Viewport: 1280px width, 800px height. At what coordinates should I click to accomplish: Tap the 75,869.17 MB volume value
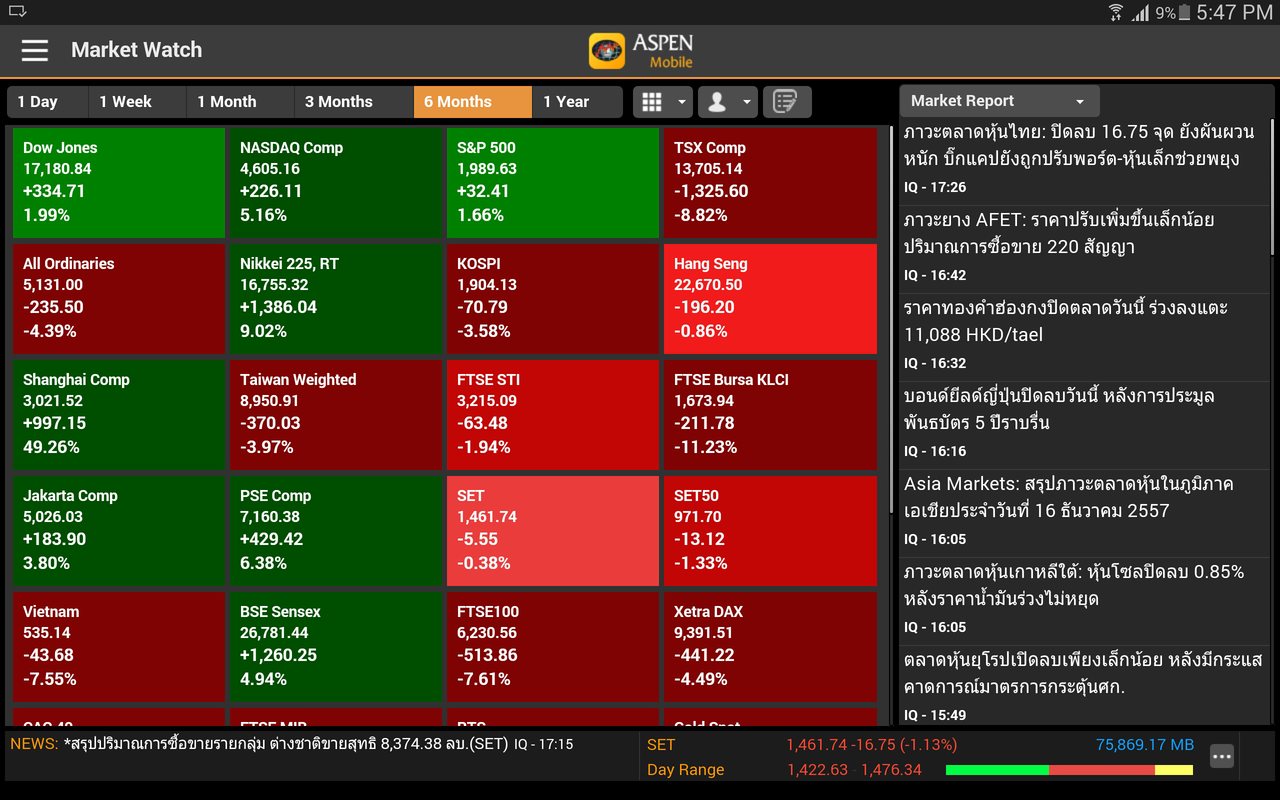coord(1145,745)
